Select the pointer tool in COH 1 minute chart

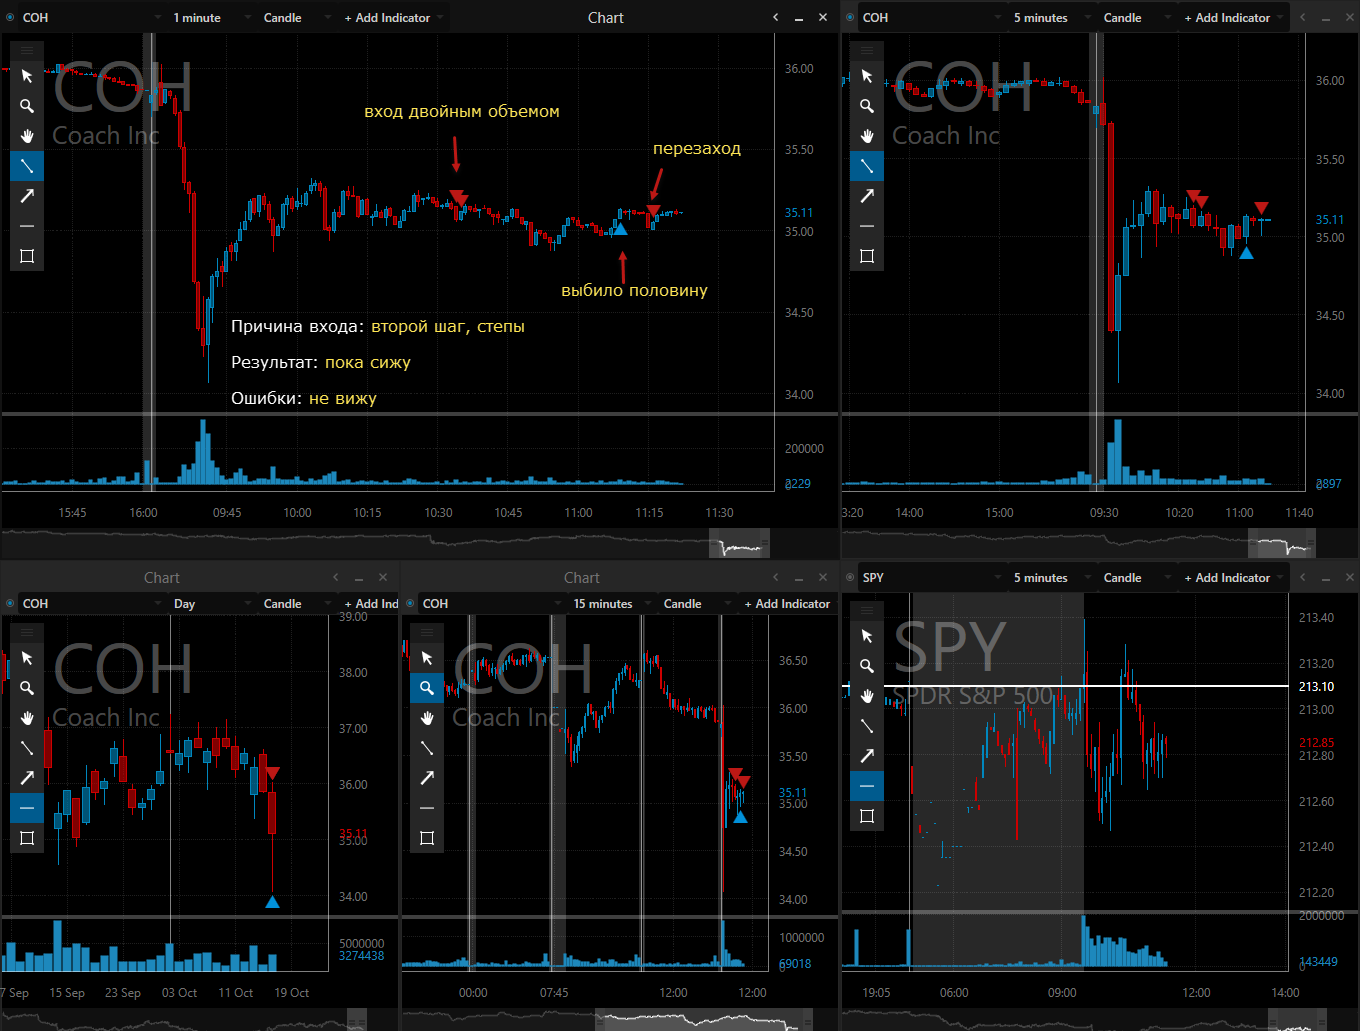click(x=27, y=76)
